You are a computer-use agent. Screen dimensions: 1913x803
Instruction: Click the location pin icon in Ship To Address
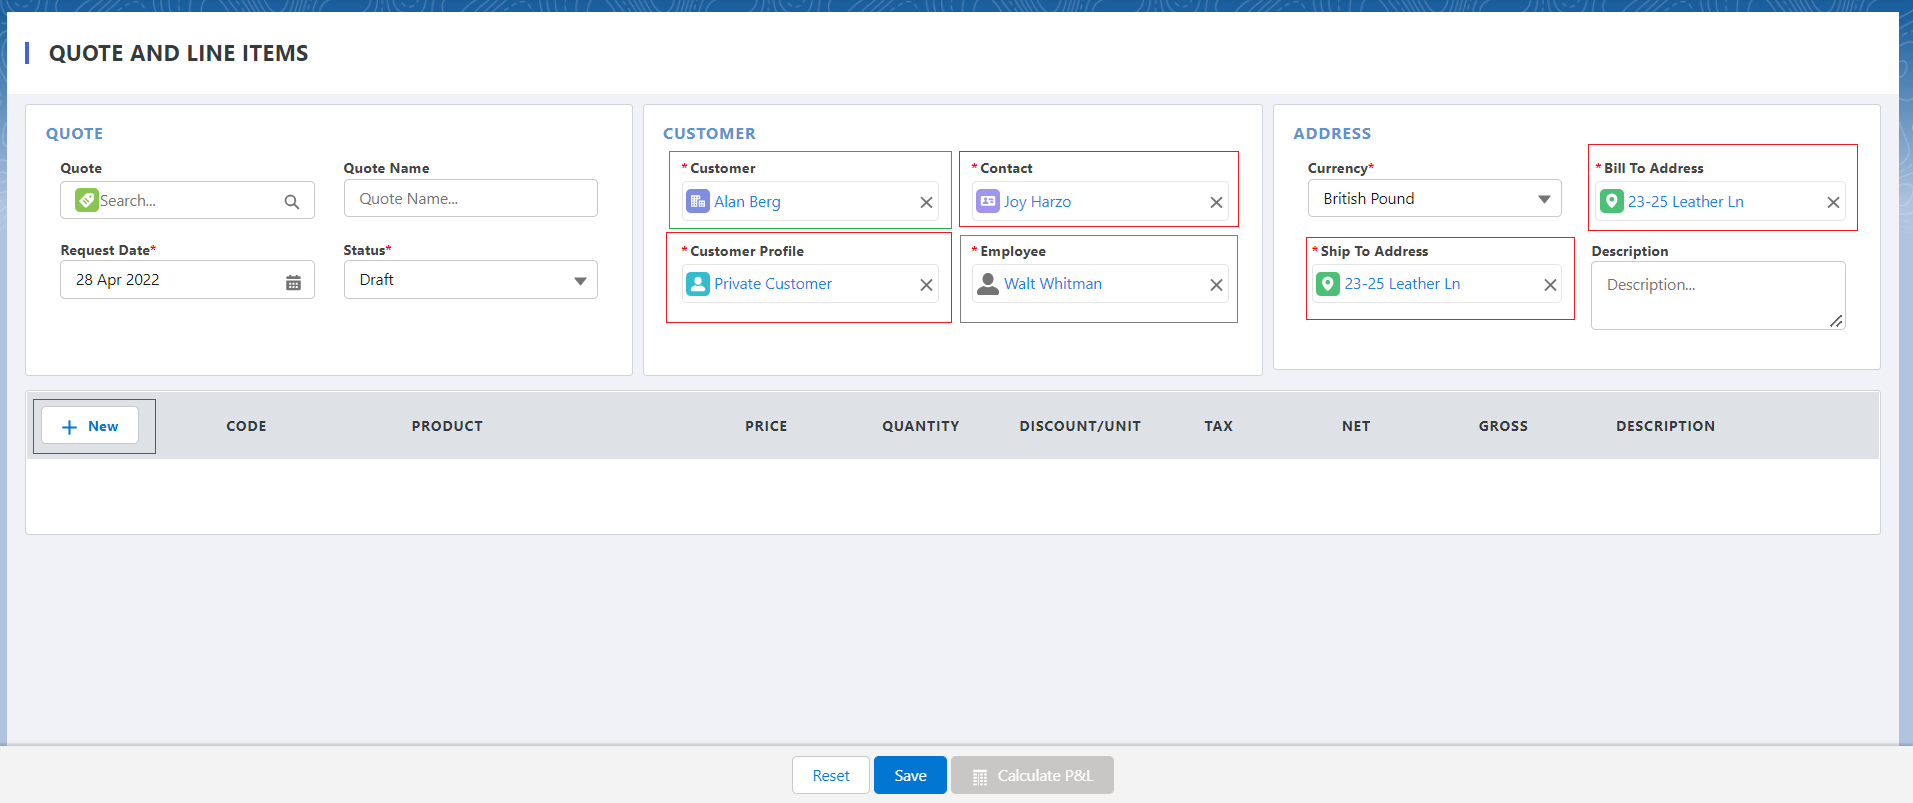(1328, 284)
